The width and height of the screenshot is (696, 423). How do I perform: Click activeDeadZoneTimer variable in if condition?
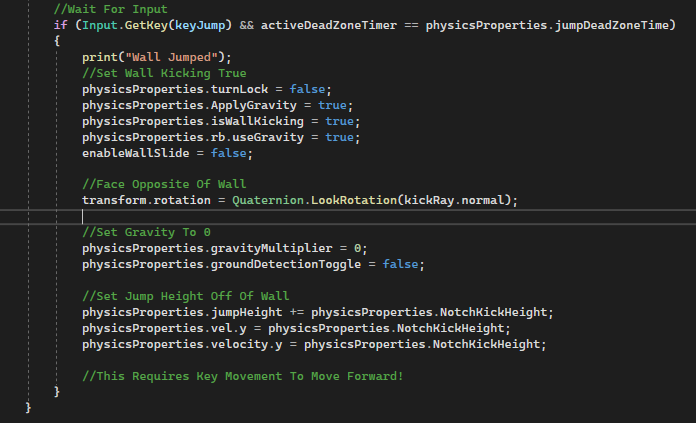coord(328,25)
